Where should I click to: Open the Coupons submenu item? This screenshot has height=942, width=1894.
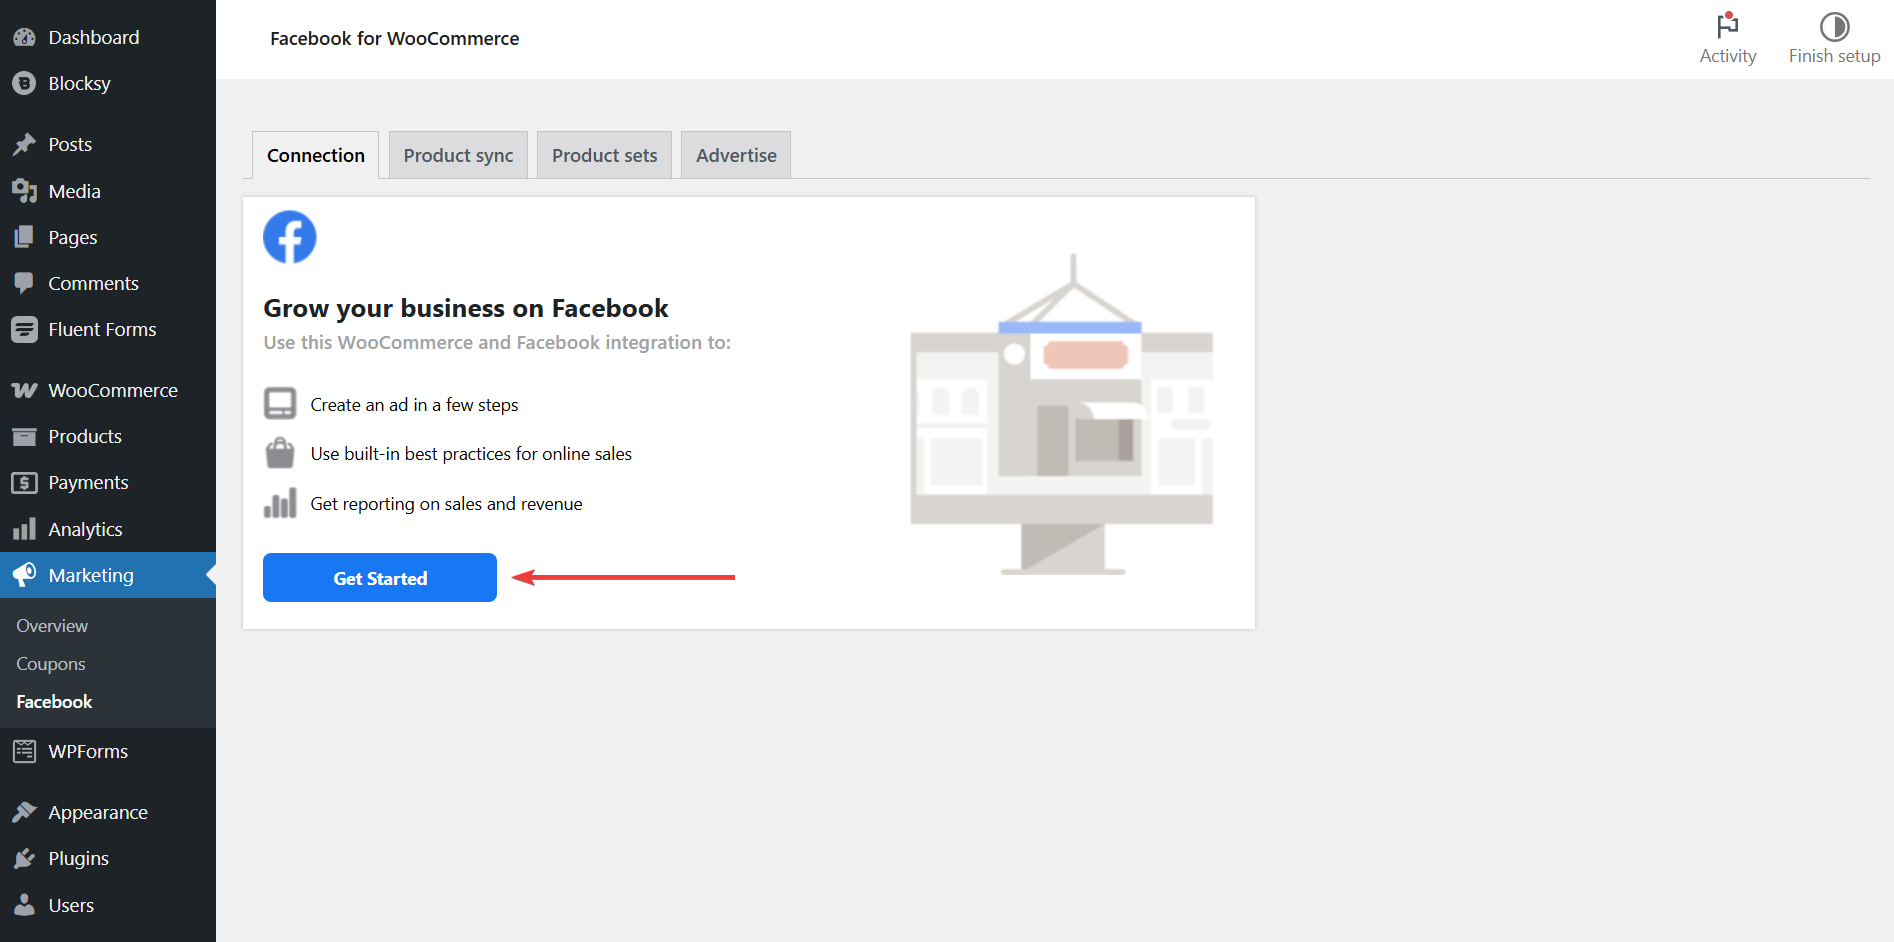51,664
